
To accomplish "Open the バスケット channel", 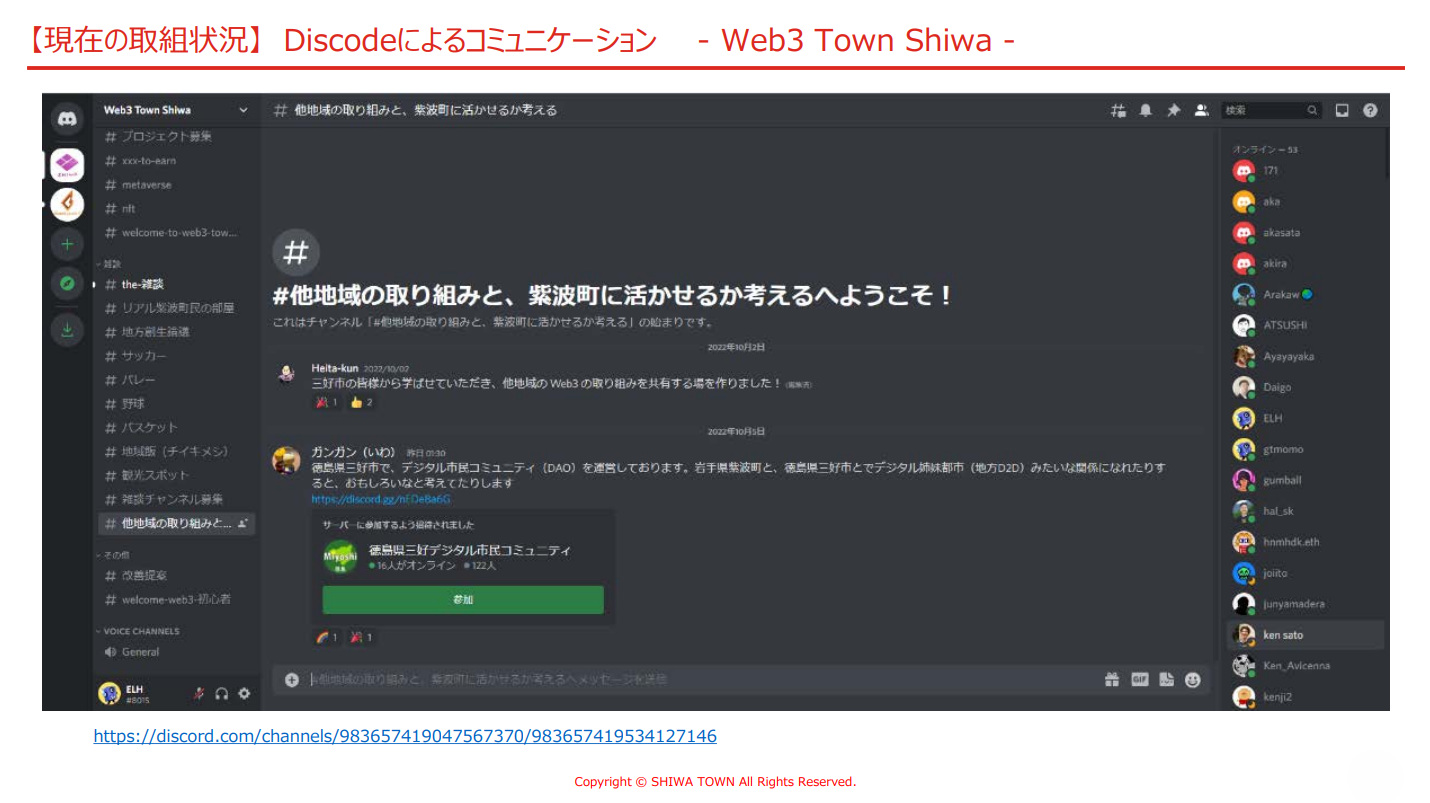I will pos(176,427).
